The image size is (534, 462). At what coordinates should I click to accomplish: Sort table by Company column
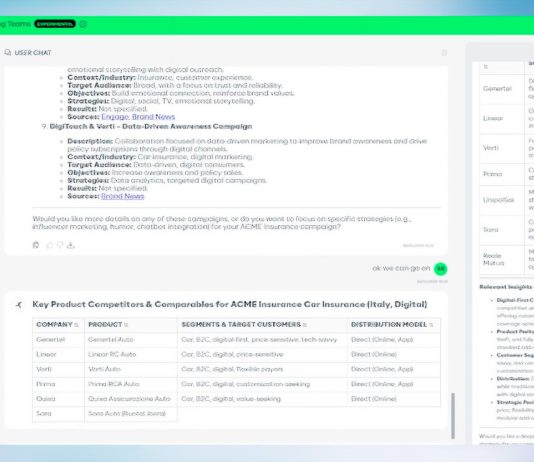pyautogui.click(x=76, y=325)
